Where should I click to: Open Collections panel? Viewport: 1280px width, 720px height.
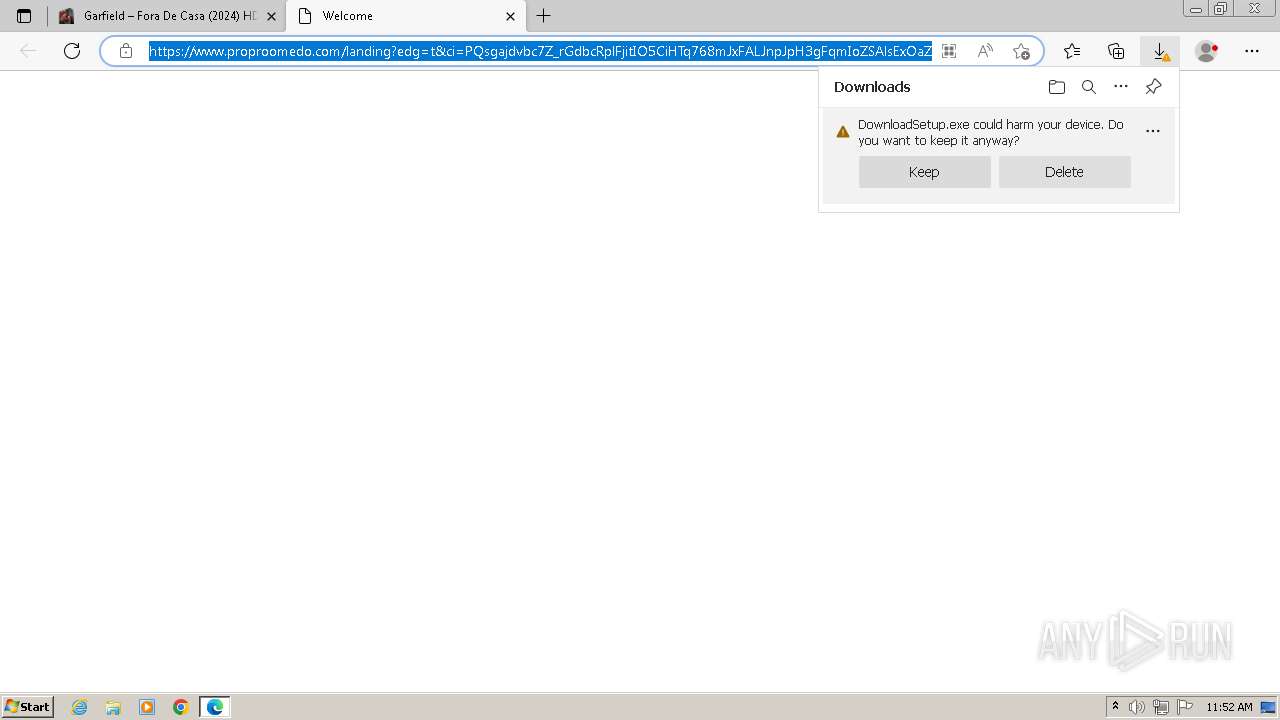[1116, 51]
